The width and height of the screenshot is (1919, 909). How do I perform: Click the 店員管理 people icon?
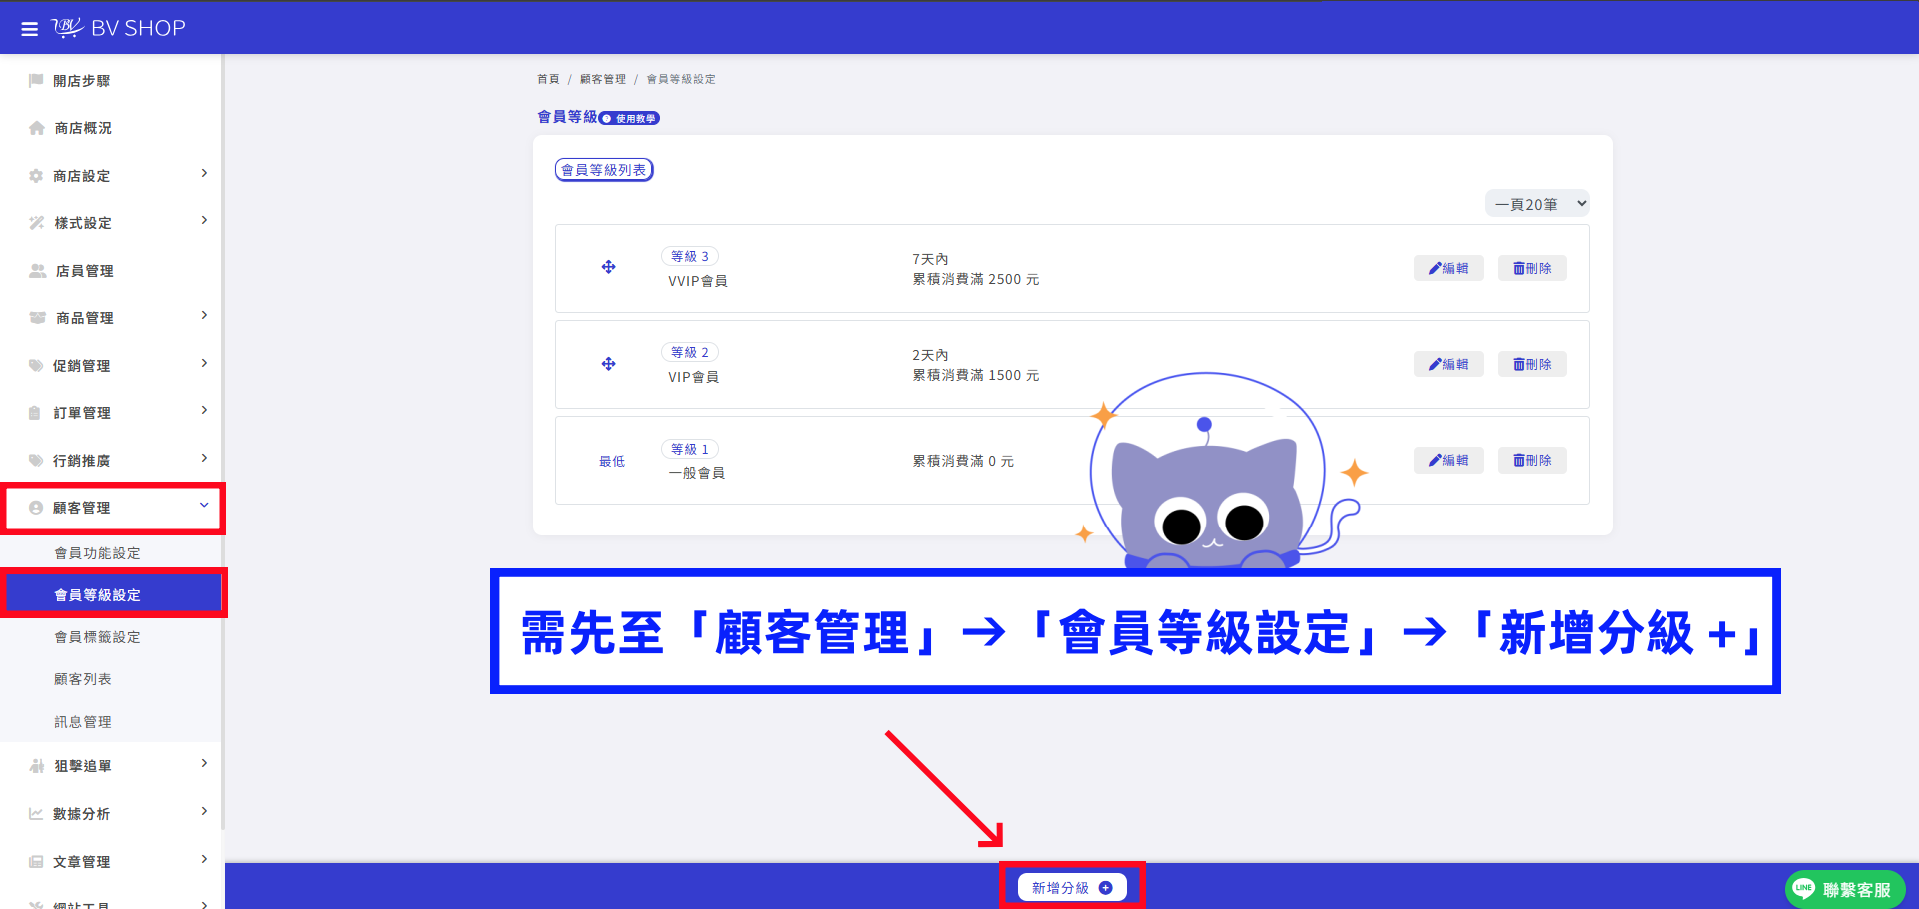tap(38, 271)
